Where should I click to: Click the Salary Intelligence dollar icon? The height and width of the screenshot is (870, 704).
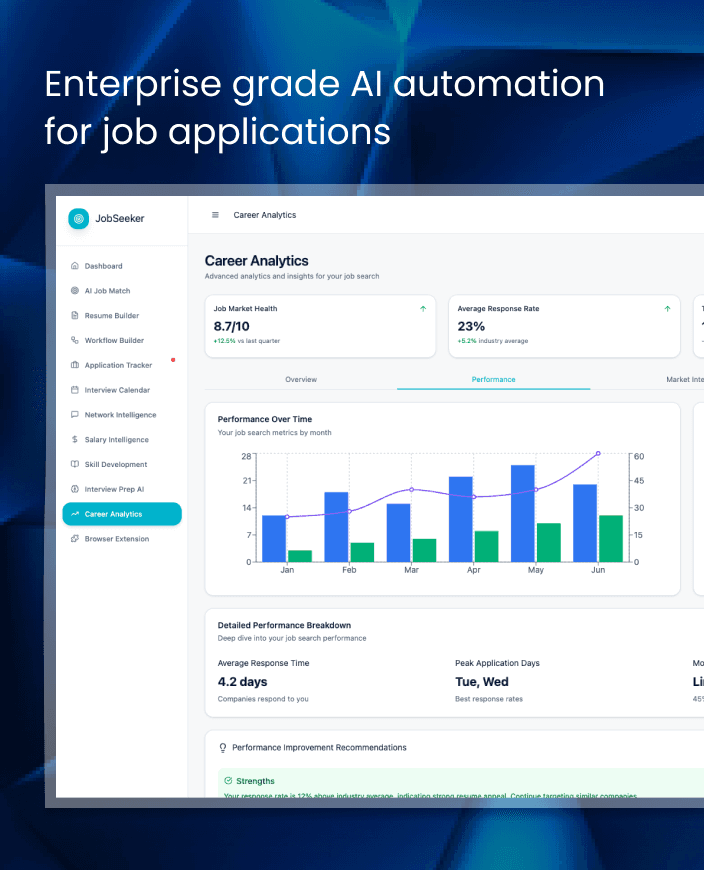click(75, 439)
